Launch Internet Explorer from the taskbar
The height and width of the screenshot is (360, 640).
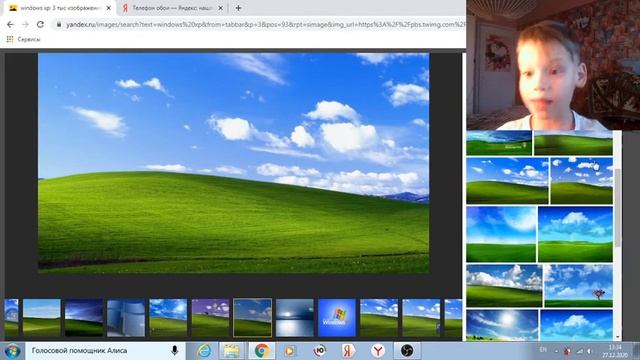coord(204,351)
